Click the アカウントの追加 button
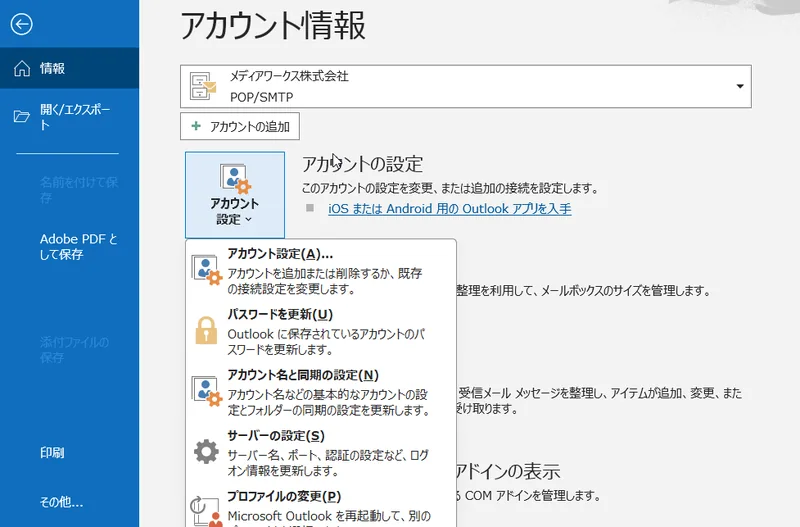800x527 pixels. tap(240, 126)
